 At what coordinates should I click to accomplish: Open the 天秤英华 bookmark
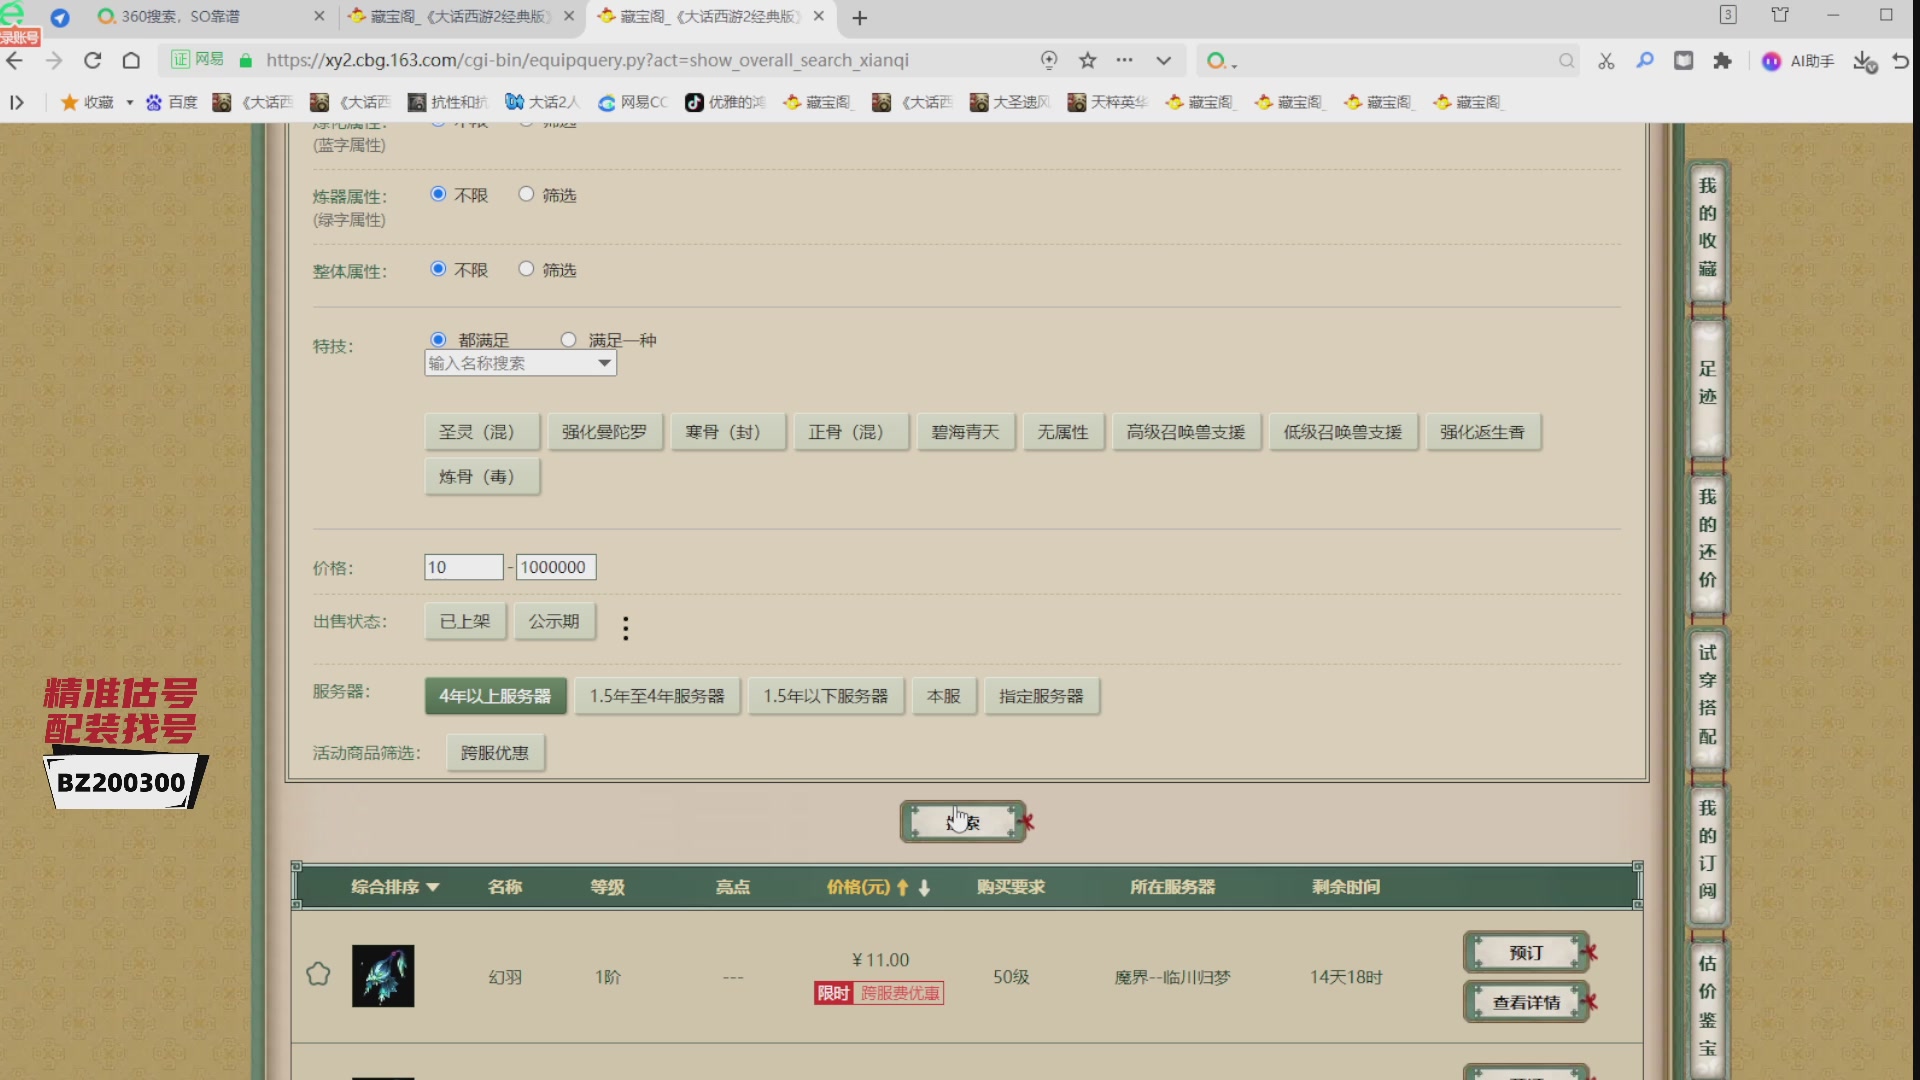(1108, 102)
